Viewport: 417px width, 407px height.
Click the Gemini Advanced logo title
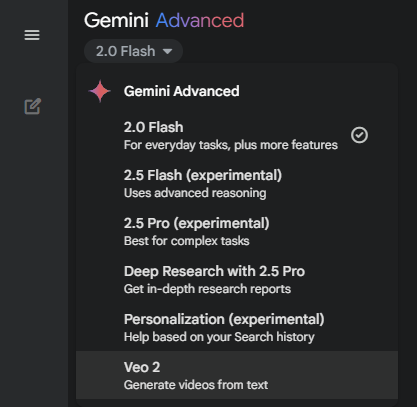pos(164,20)
